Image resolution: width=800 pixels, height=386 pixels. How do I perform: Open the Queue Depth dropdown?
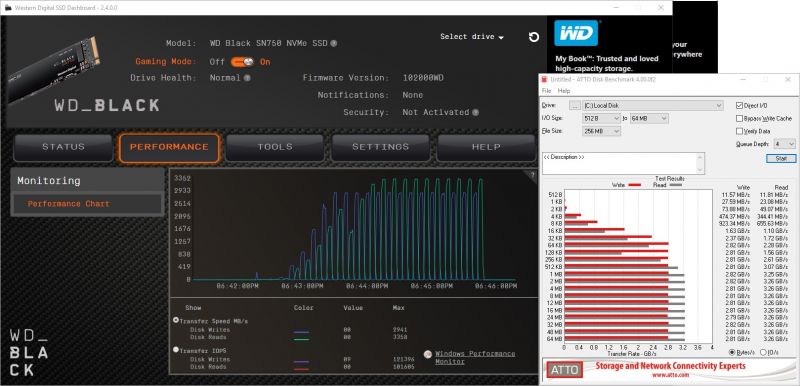[x=784, y=144]
